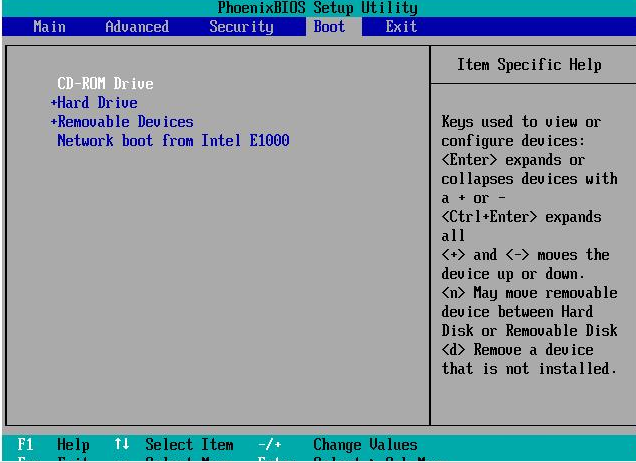Switch to the Advanced tab

click(137, 27)
